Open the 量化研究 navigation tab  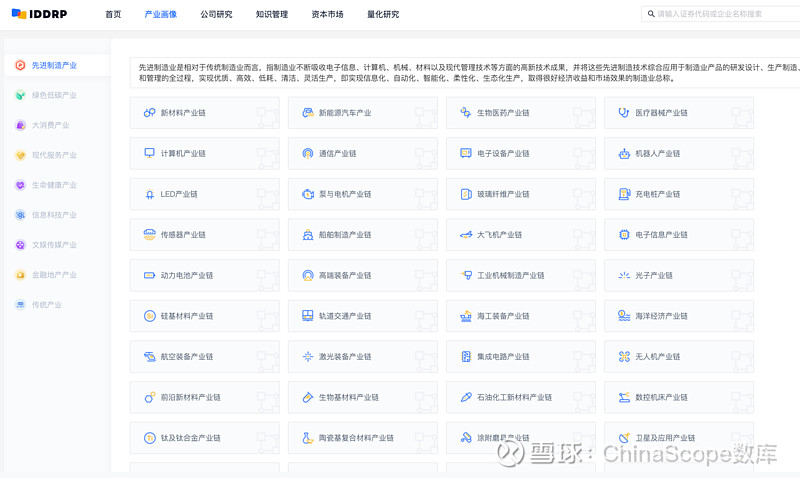[383, 14]
